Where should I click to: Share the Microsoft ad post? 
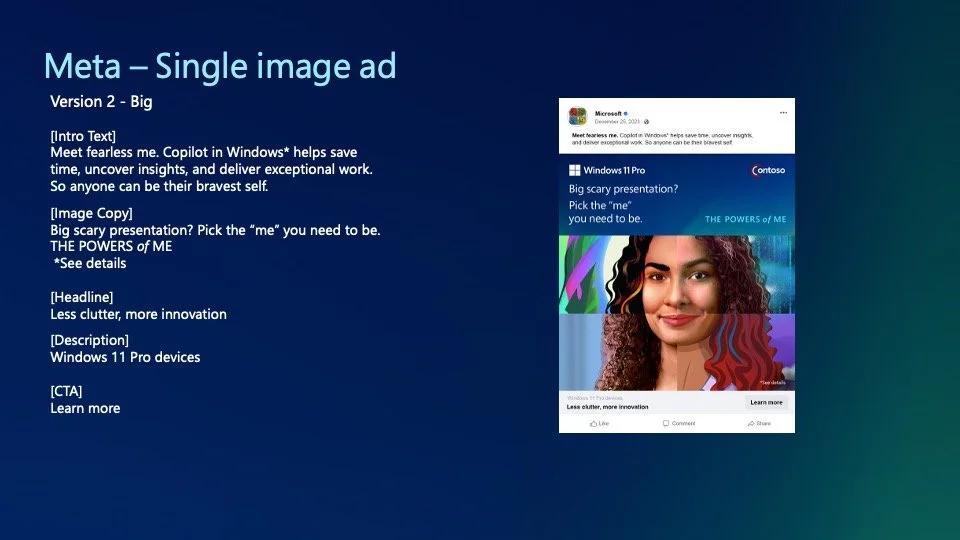pyautogui.click(x=759, y=424)
